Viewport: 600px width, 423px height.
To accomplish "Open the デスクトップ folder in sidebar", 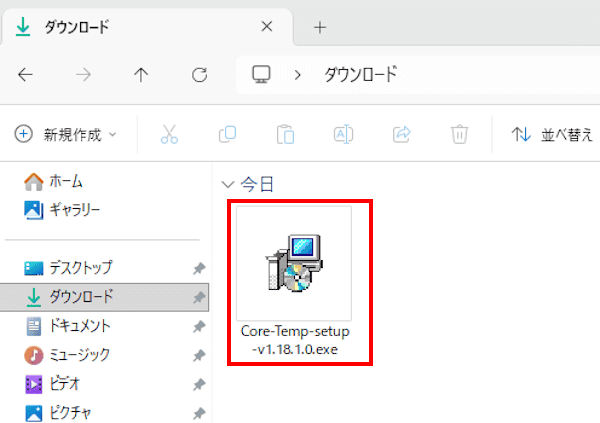I will click(80, 268).
